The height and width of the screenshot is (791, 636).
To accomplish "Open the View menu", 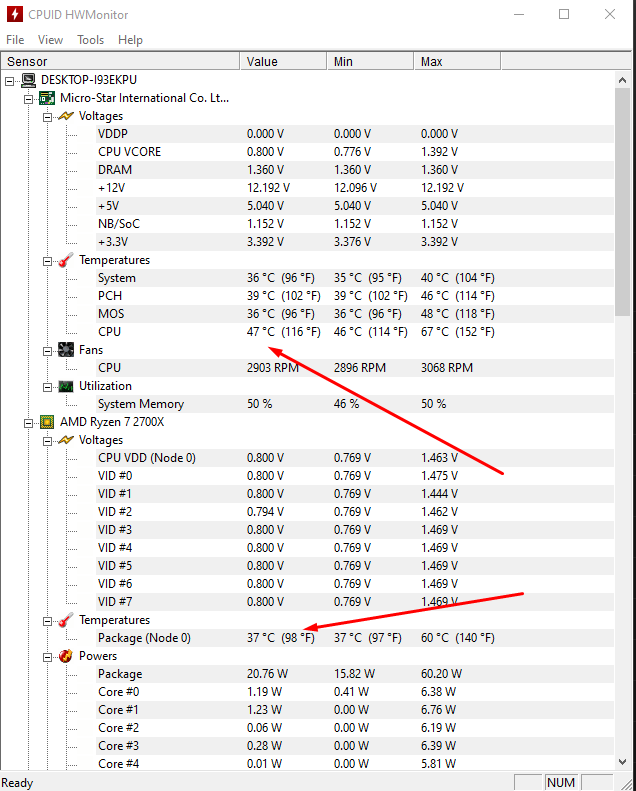I will (x=50, y=40).
